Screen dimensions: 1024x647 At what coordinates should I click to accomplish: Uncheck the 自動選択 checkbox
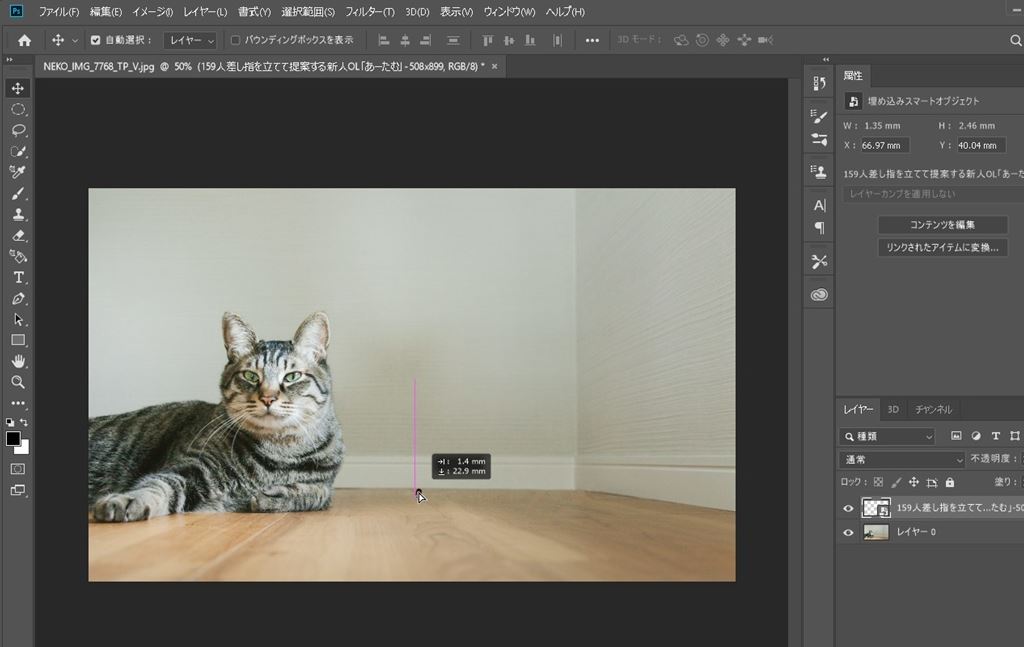pyautogui.click(x=96, y=41)
